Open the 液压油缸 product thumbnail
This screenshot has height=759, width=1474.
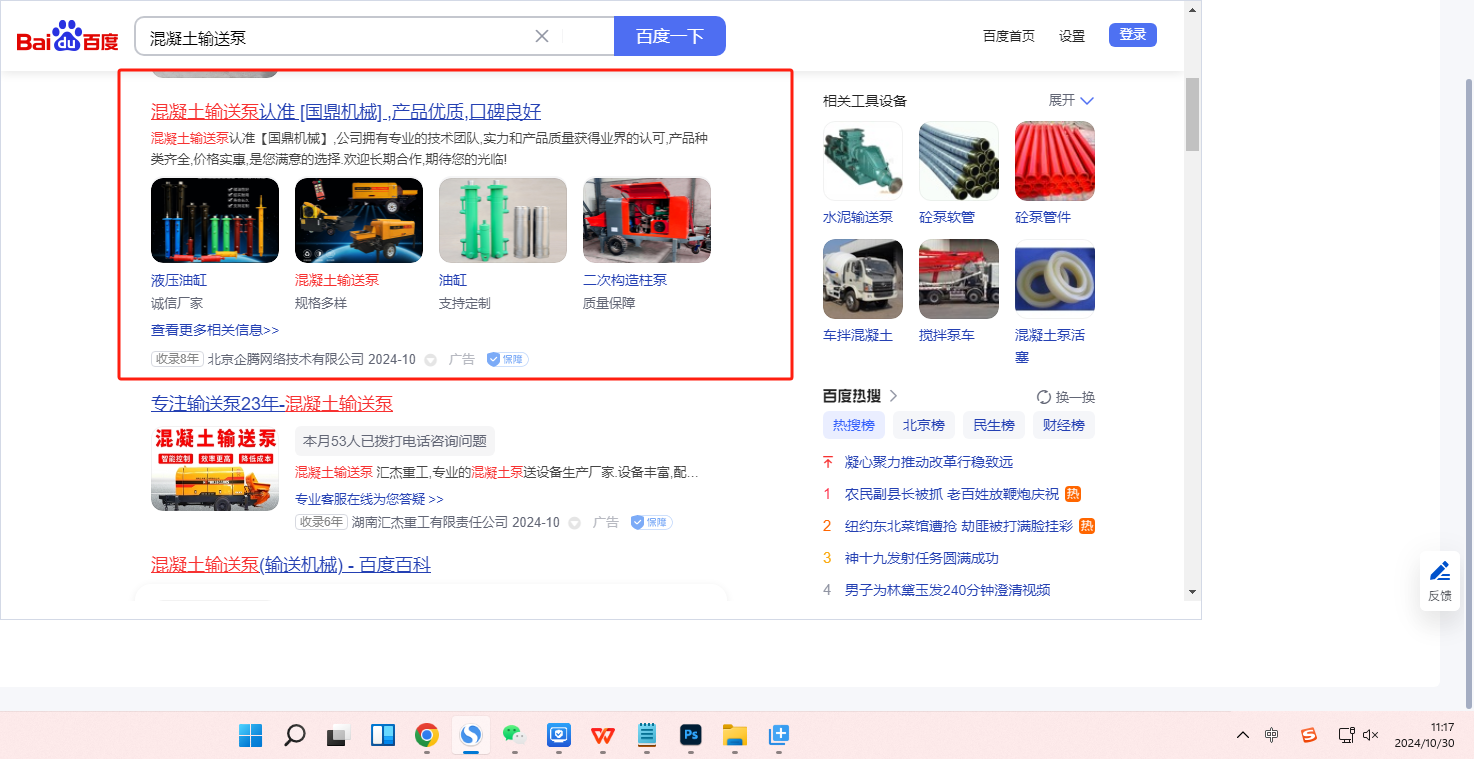215,220
